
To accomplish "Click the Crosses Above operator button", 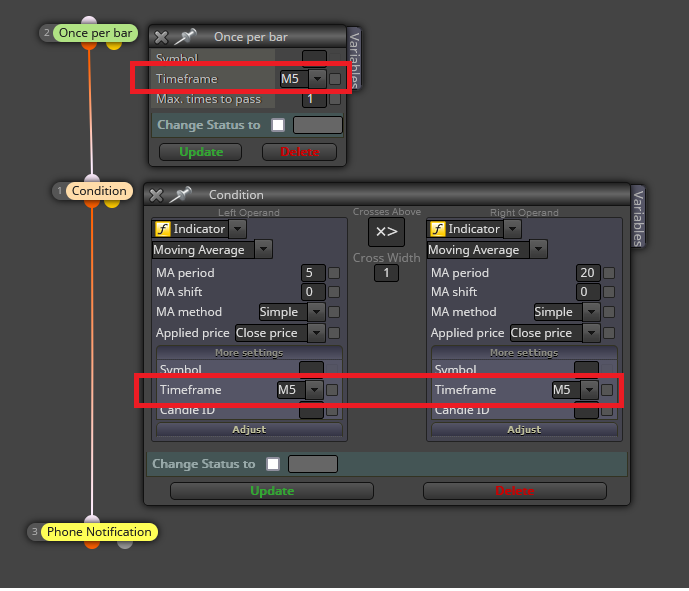I will [x=386, y=232].
